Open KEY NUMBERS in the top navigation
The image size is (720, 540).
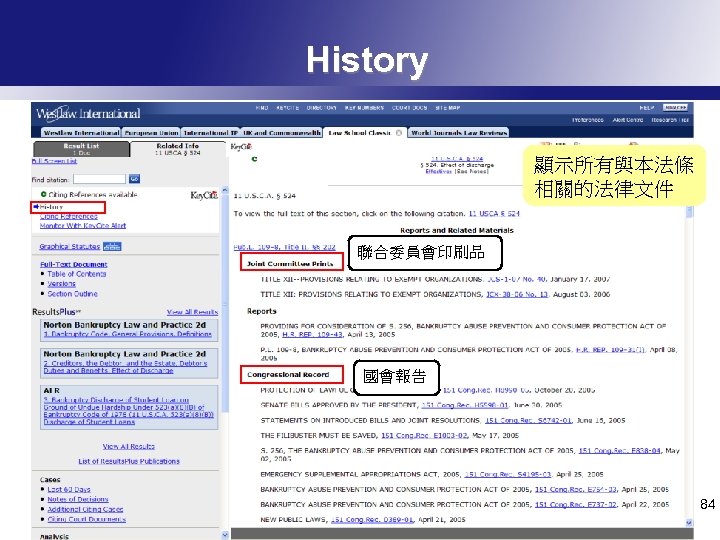click(x=364, y=108)
